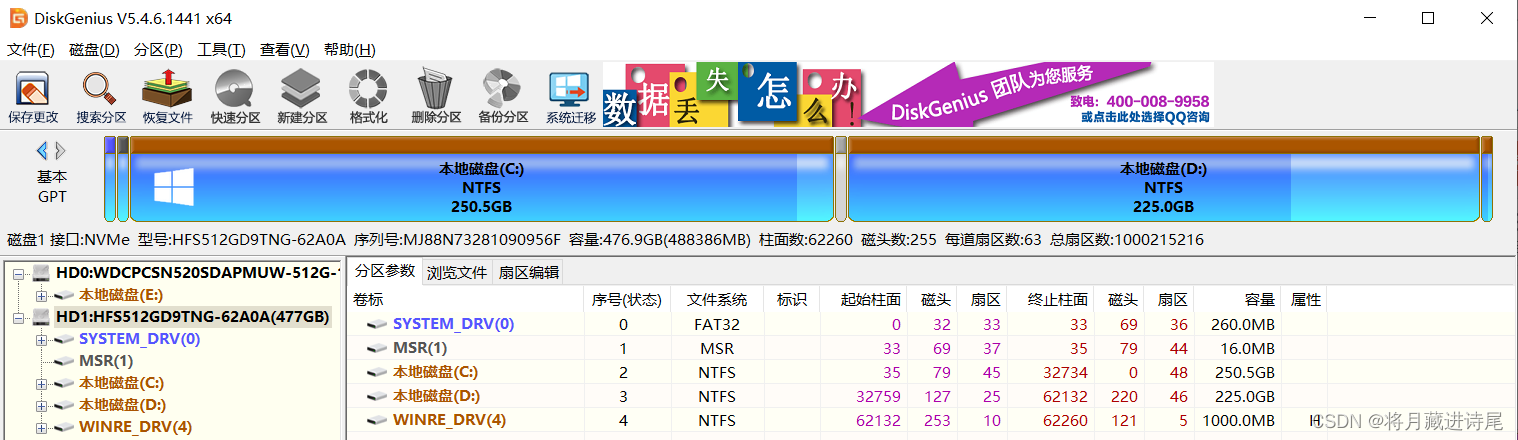
Task: Click drive icon beside SYSTEM_DRV(0) in partition table
Action: click(377, 324)
